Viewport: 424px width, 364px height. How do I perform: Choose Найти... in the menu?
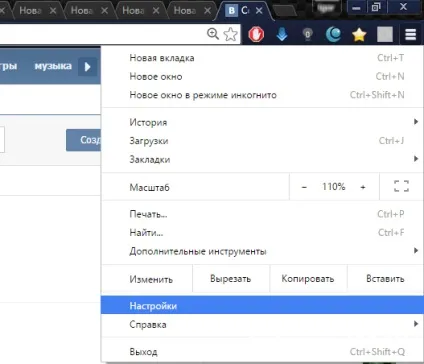click(262, 233)
